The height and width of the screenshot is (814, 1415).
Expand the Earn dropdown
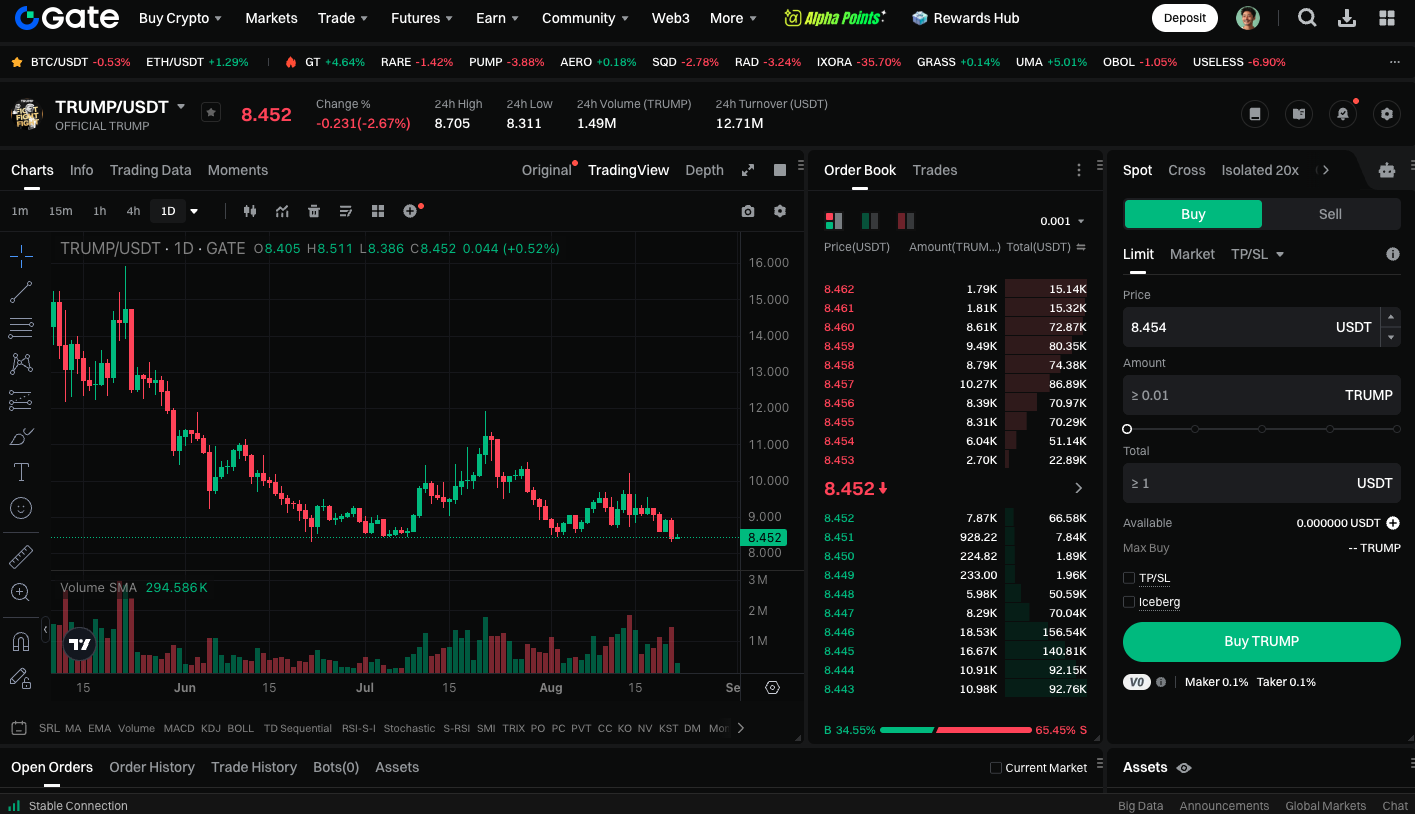click(x=498, y=18)
